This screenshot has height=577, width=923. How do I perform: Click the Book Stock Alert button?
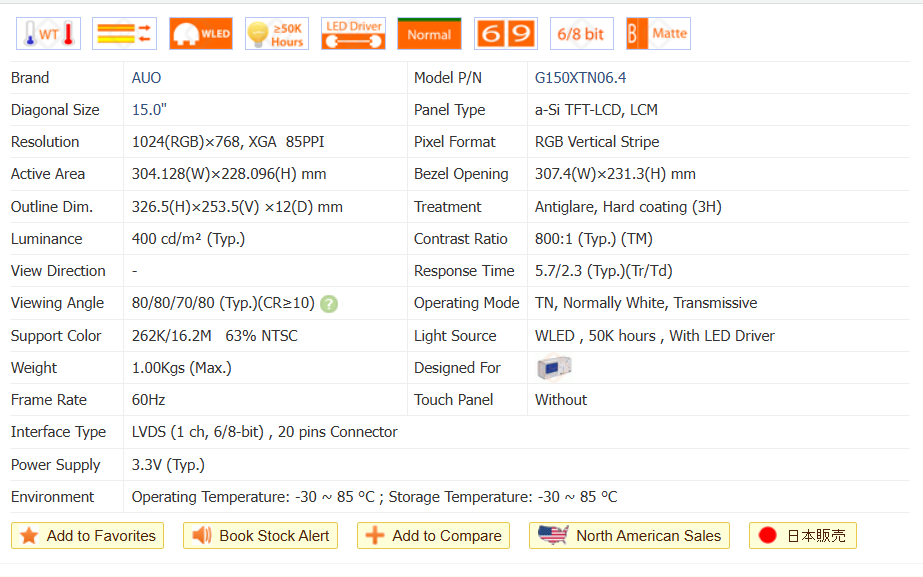click(260, 536)
